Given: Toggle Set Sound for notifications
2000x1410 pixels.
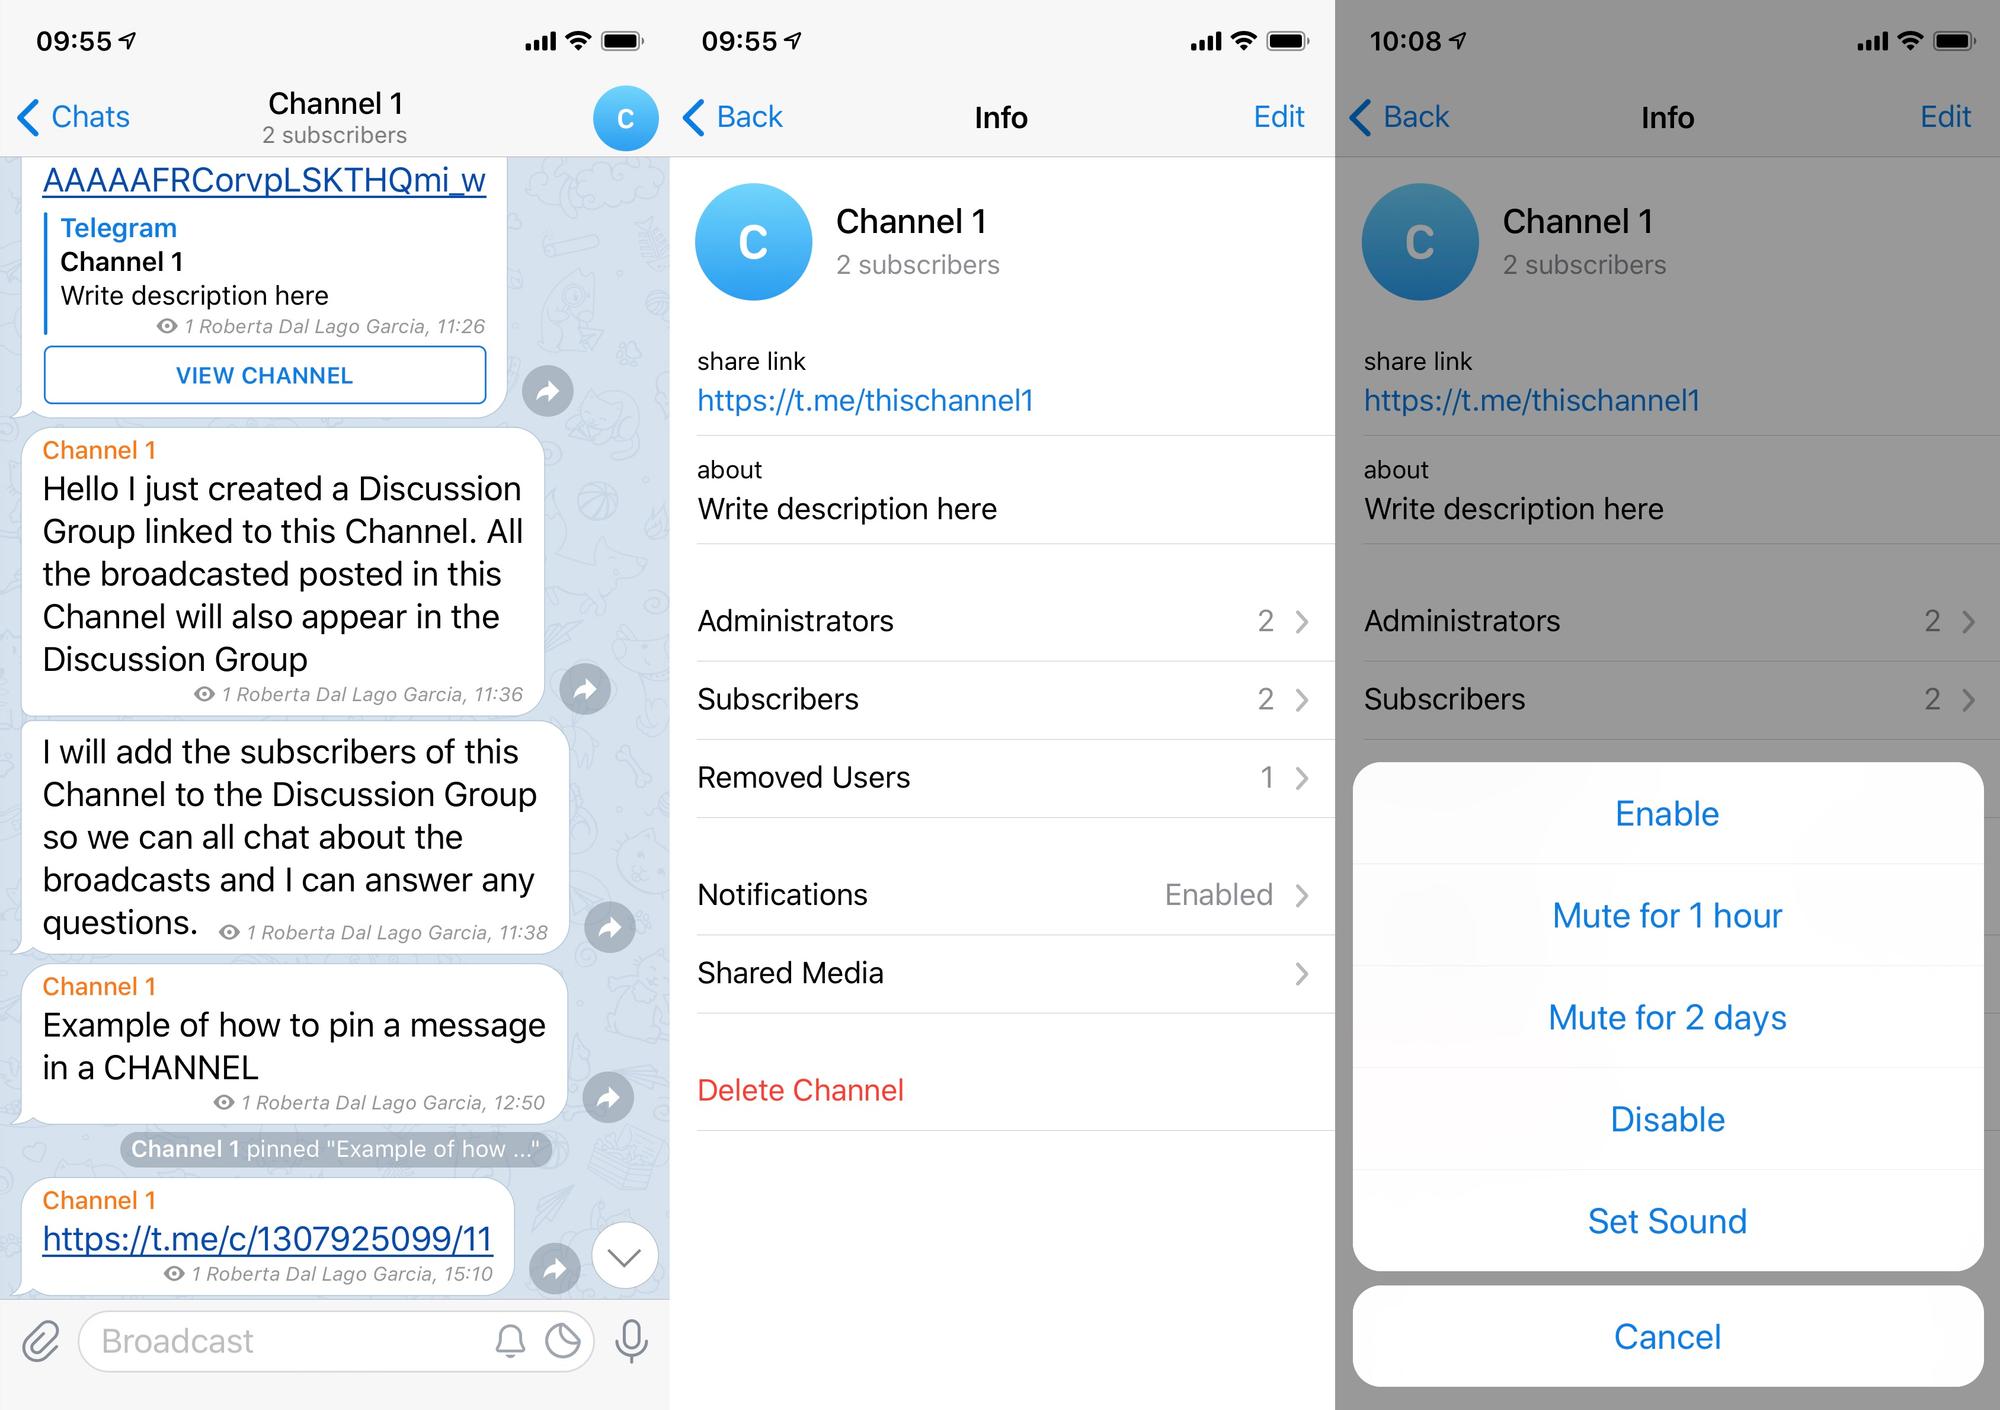Looking at the screenshot, I should coord(1667,1221).
